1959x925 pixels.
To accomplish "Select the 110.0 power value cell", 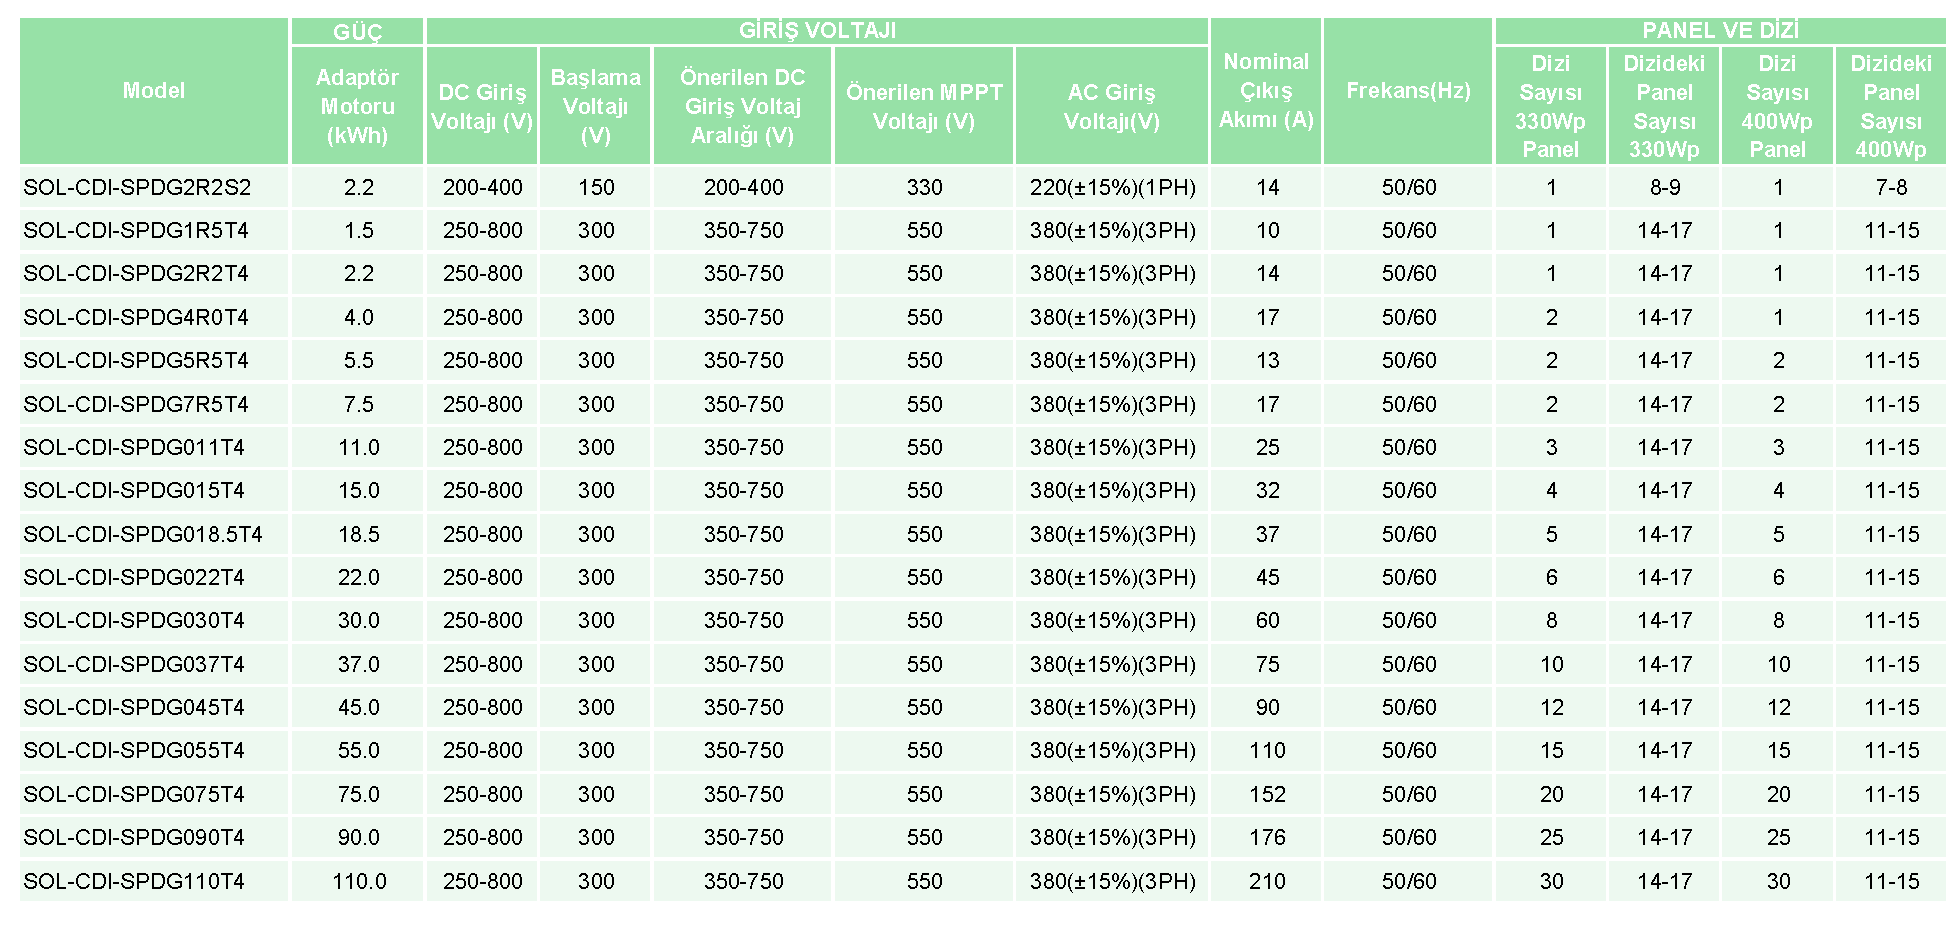I will [359, 881].
